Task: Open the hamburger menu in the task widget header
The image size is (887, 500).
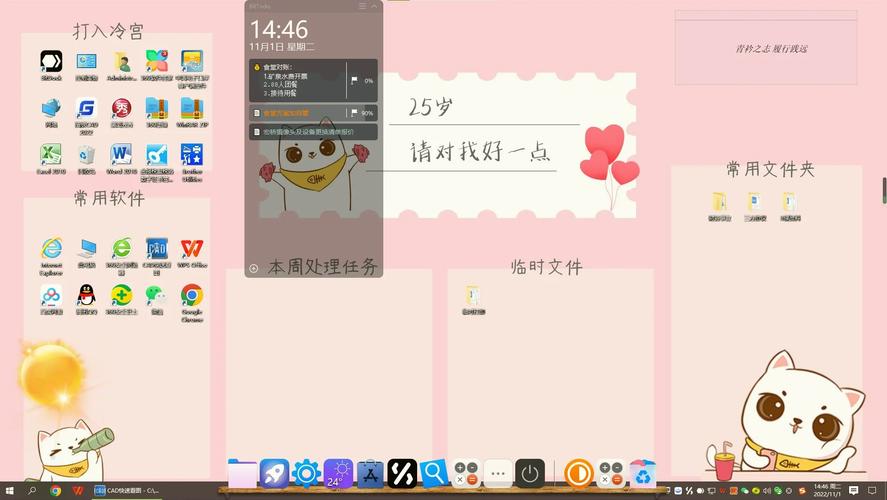Action: (361, 6)
